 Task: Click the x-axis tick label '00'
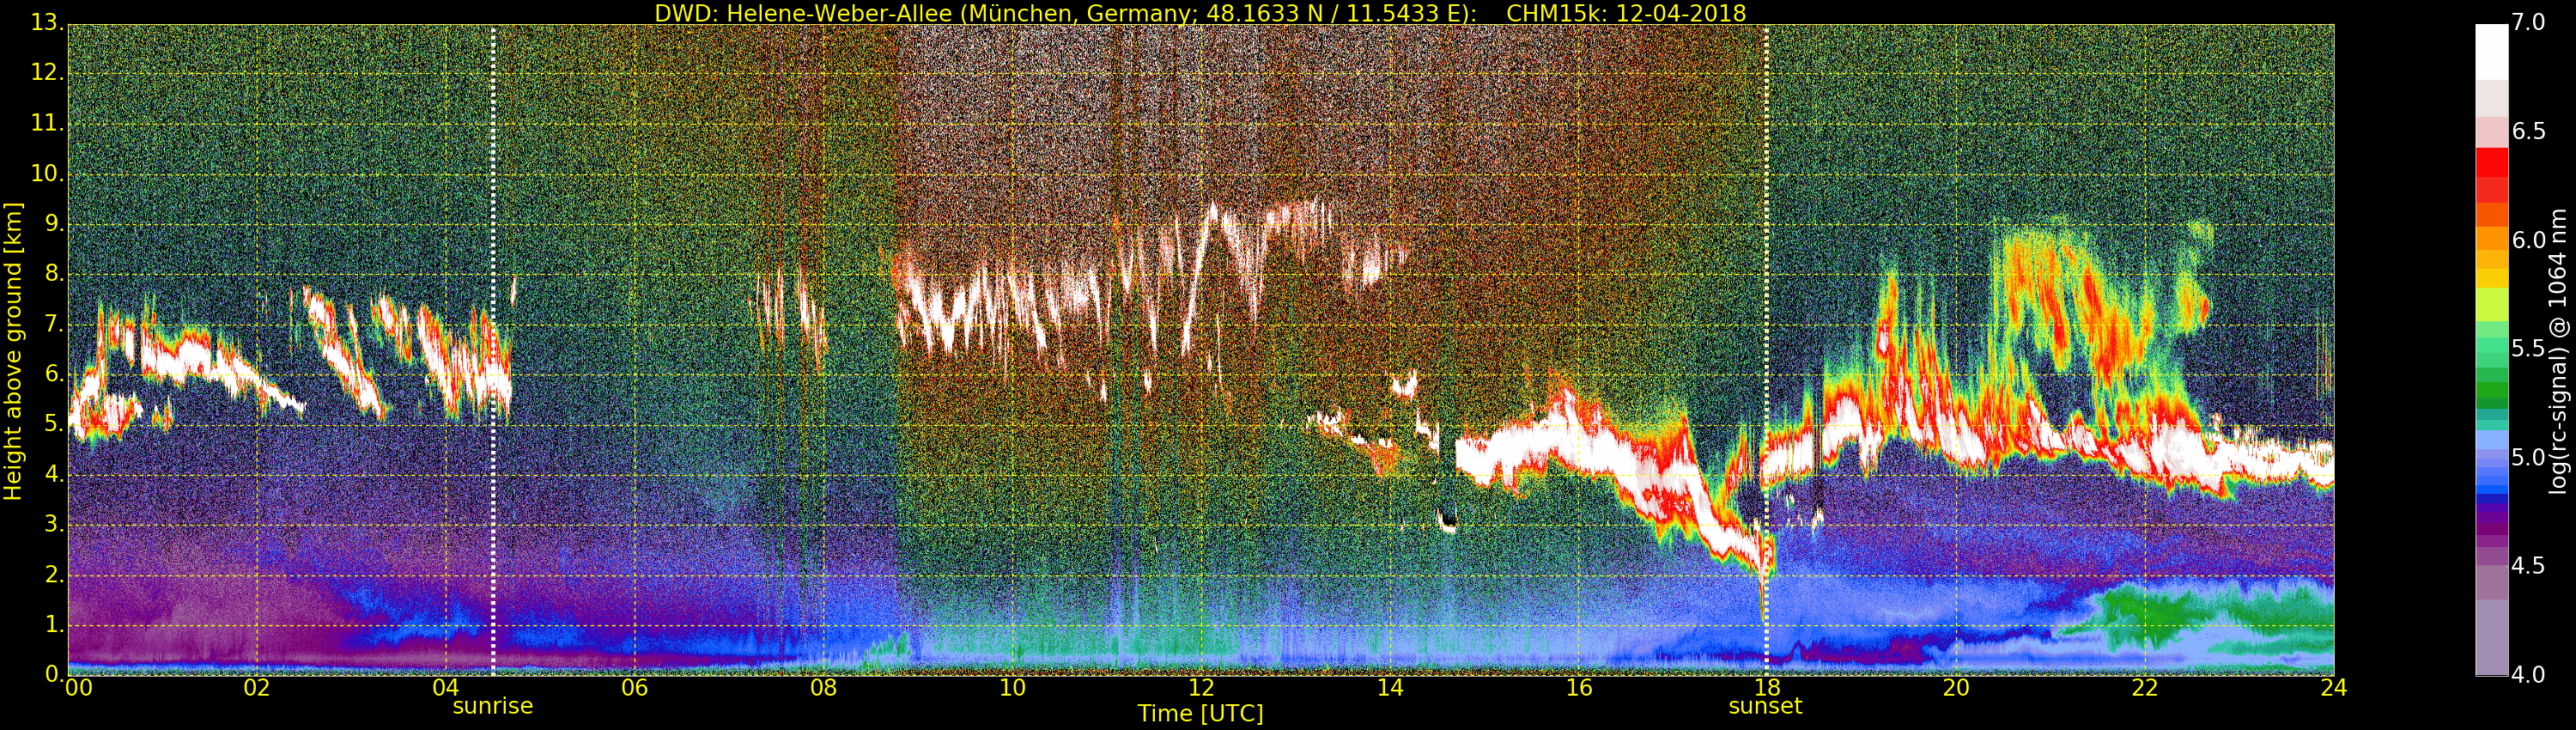[x=78, y=688]
